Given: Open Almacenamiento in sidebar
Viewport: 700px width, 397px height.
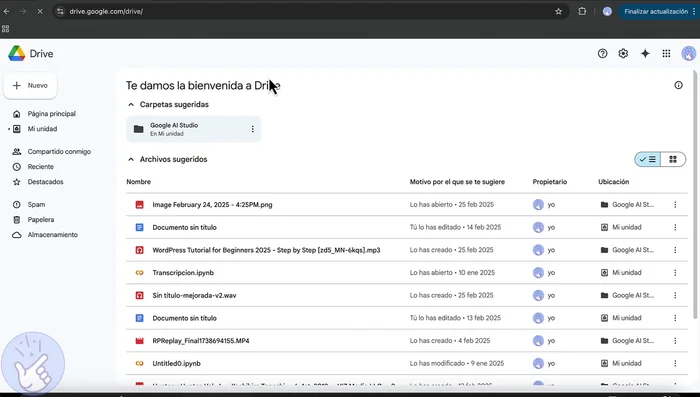Looking at the screenshot, I should tap(52, 235).
